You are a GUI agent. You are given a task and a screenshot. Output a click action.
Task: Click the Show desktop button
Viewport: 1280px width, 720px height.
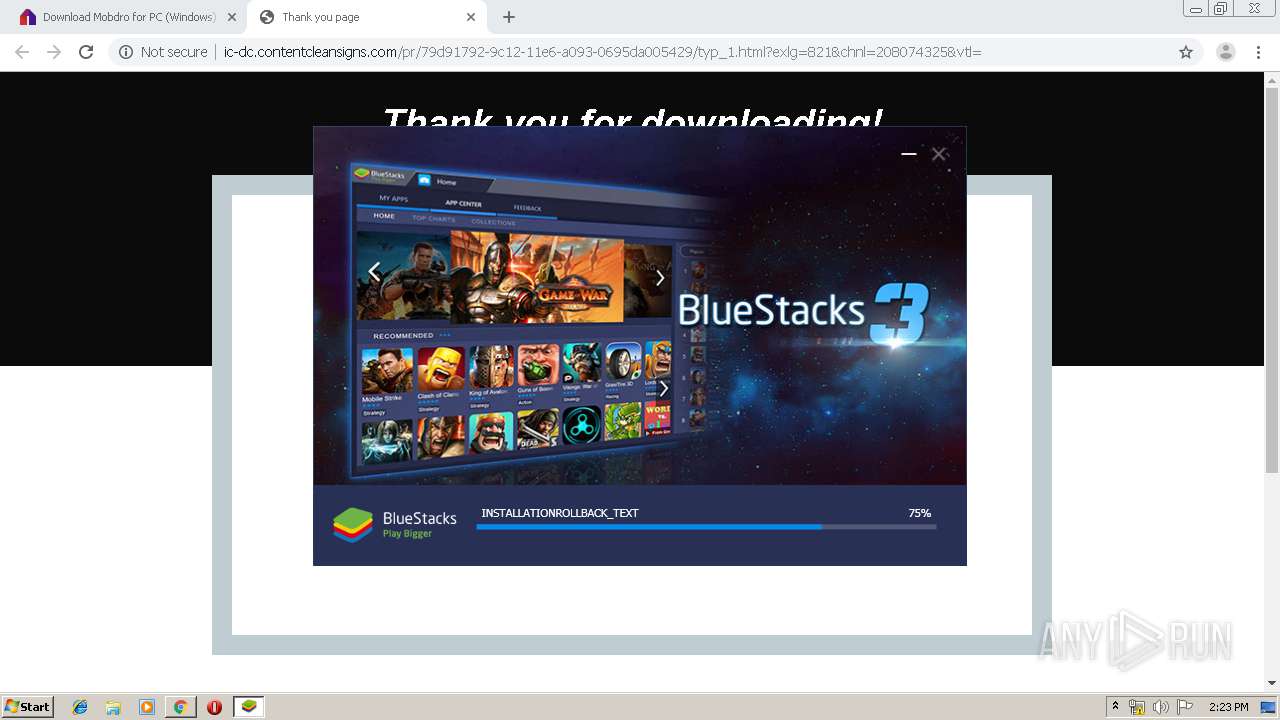[x=1269, y=707]
